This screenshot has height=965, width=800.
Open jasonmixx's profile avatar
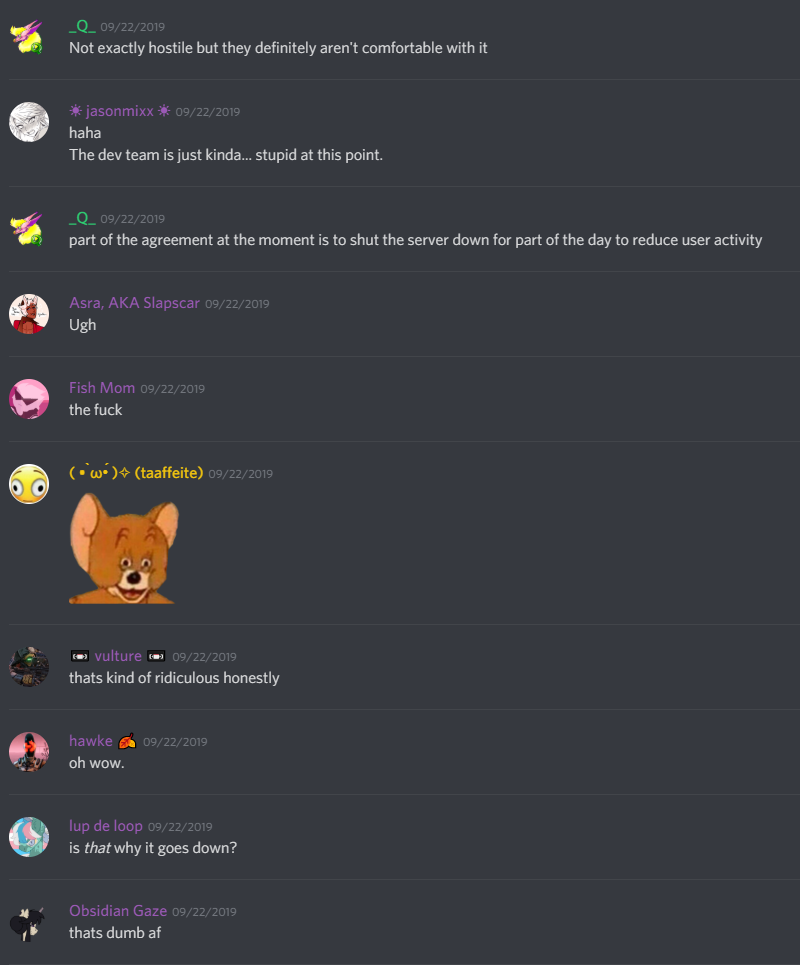coord(29,122)
